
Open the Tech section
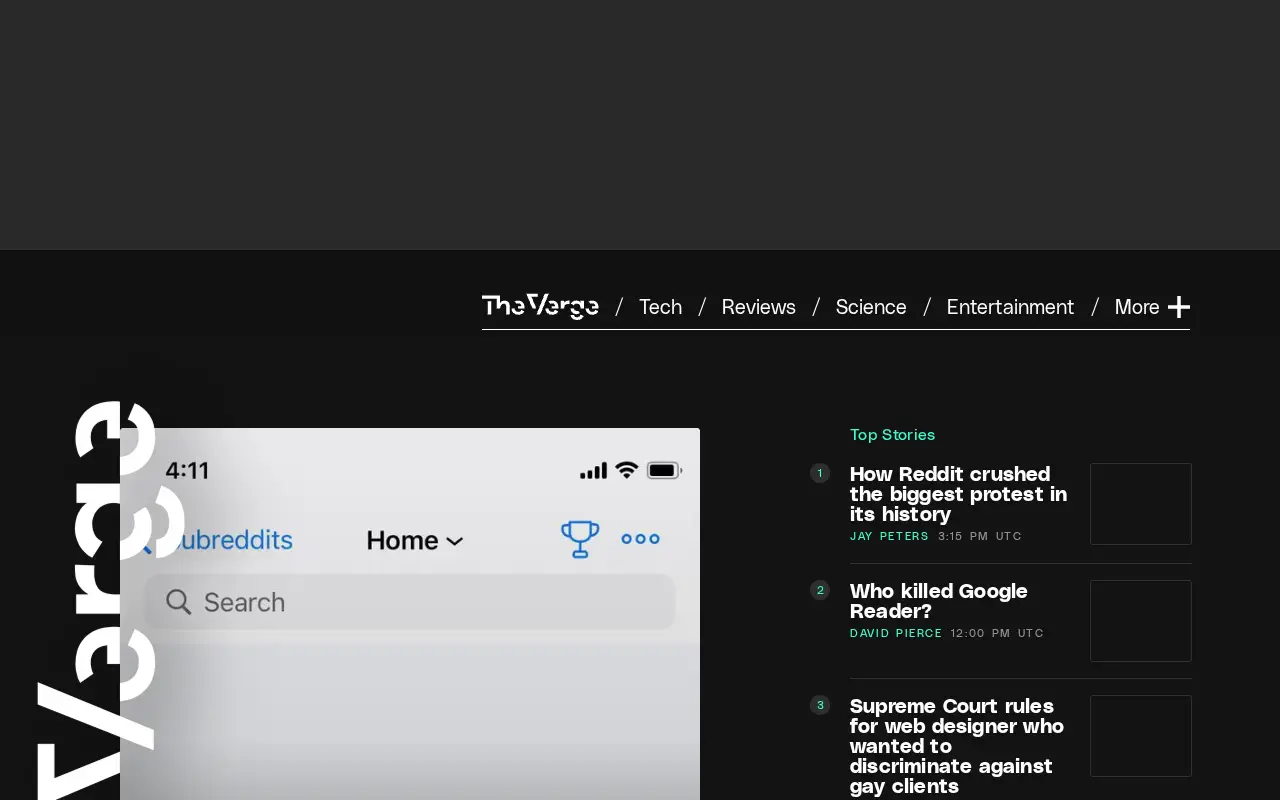pyautogui.click(x=660, y=307)
